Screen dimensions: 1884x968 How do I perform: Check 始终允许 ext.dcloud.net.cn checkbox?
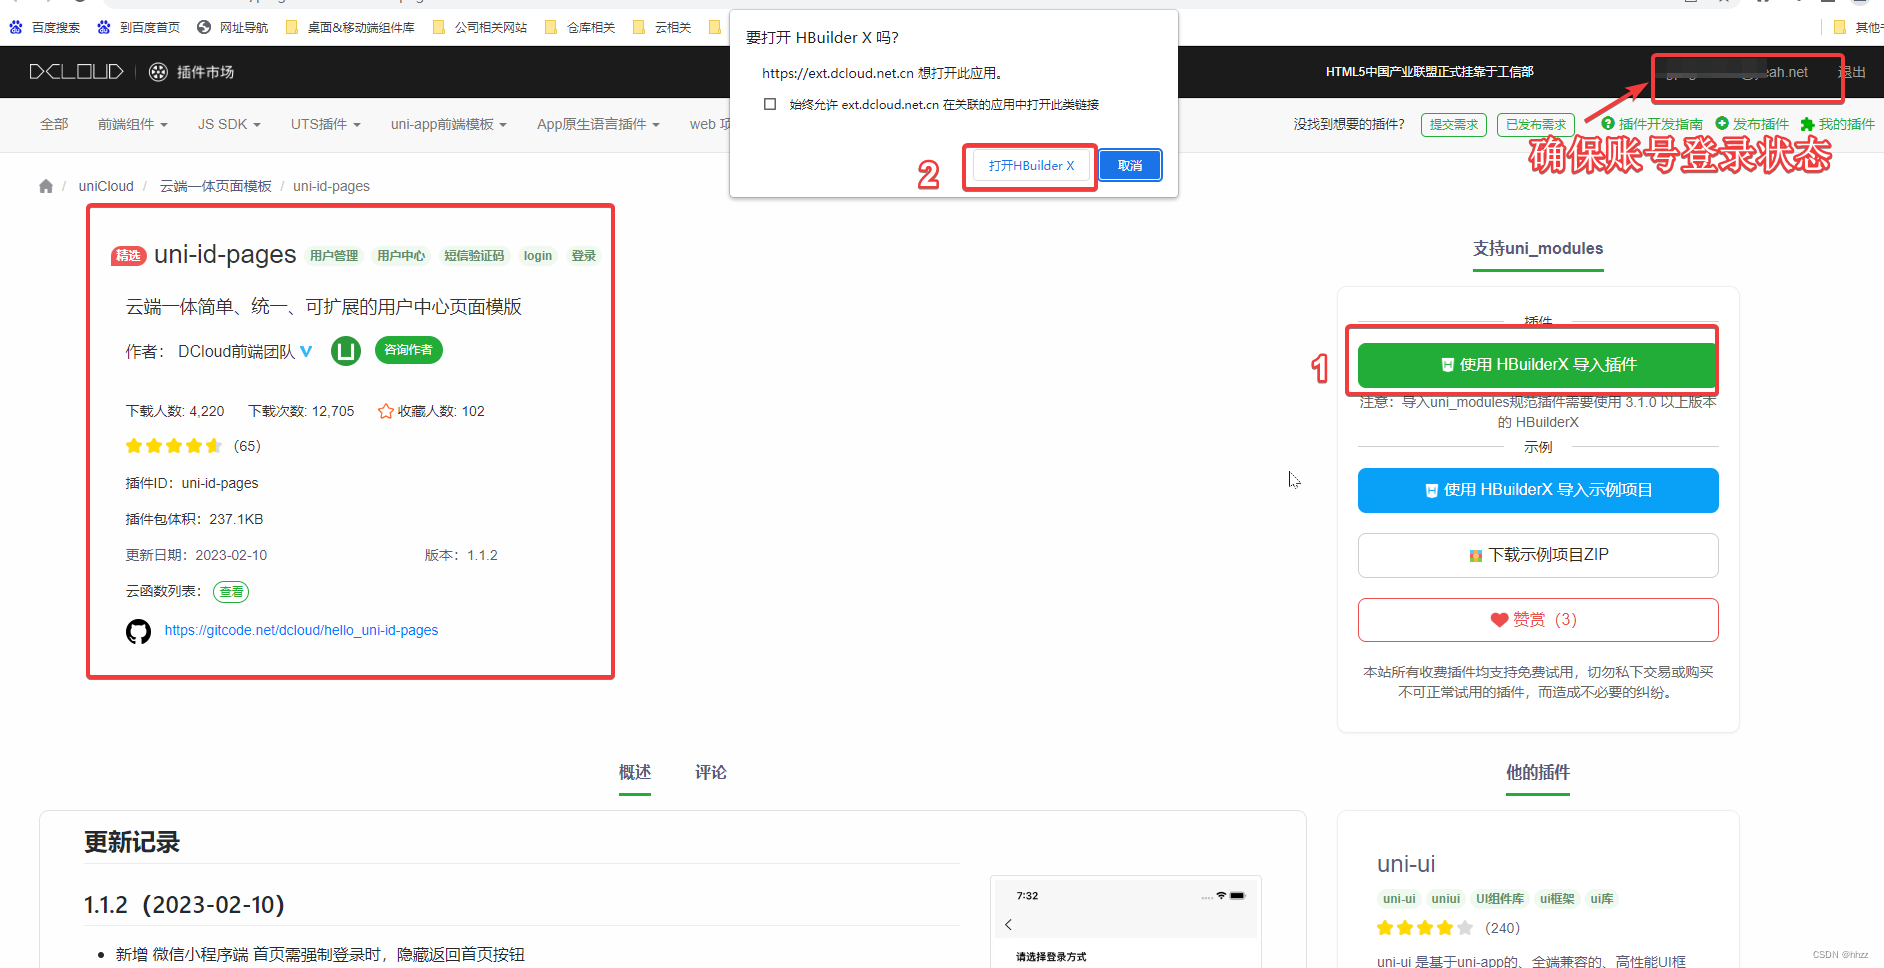[x=770, y=104]
